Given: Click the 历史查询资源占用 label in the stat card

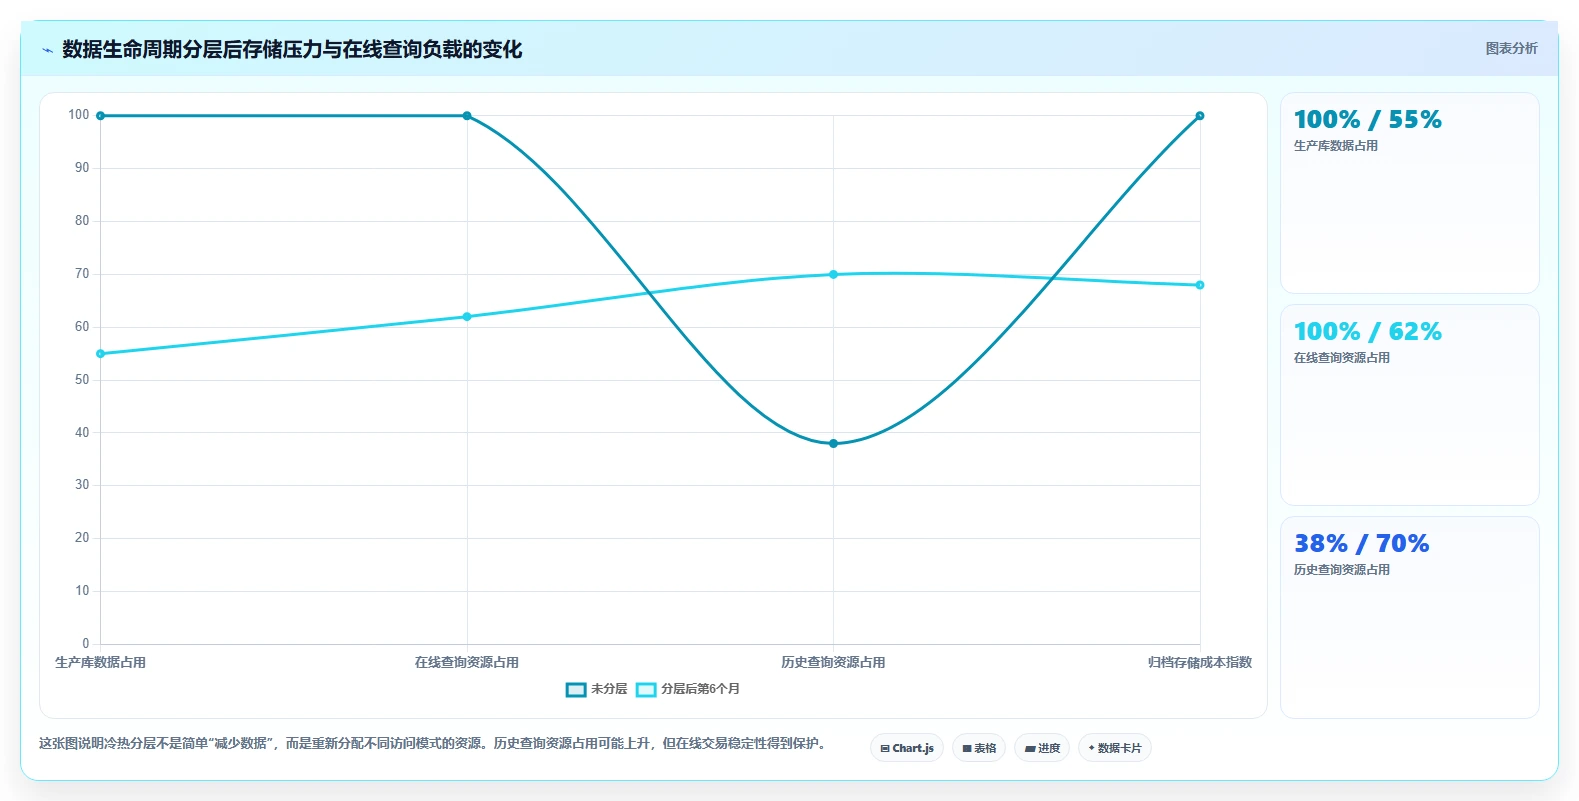Looking at the screenshot, I should coord(1341,570).
